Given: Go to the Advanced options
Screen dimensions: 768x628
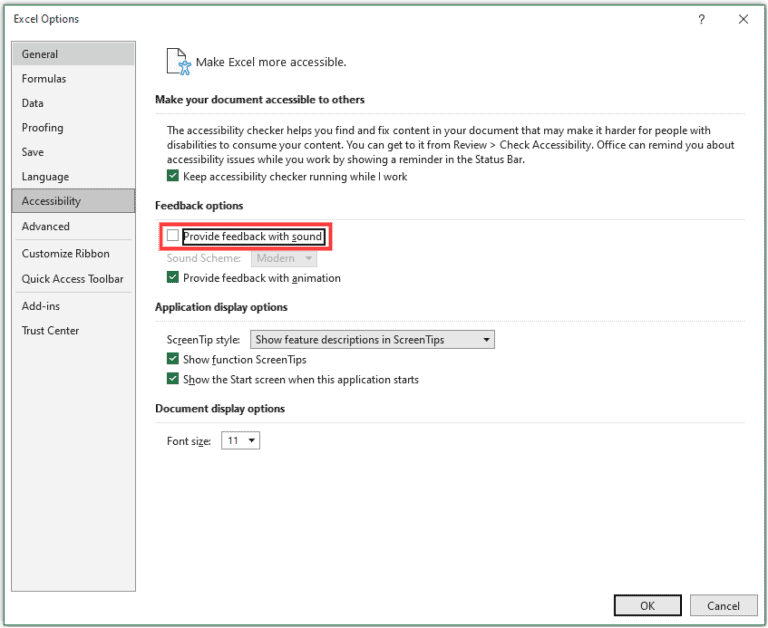Looking at the screenshot, I should pos(73,226).
